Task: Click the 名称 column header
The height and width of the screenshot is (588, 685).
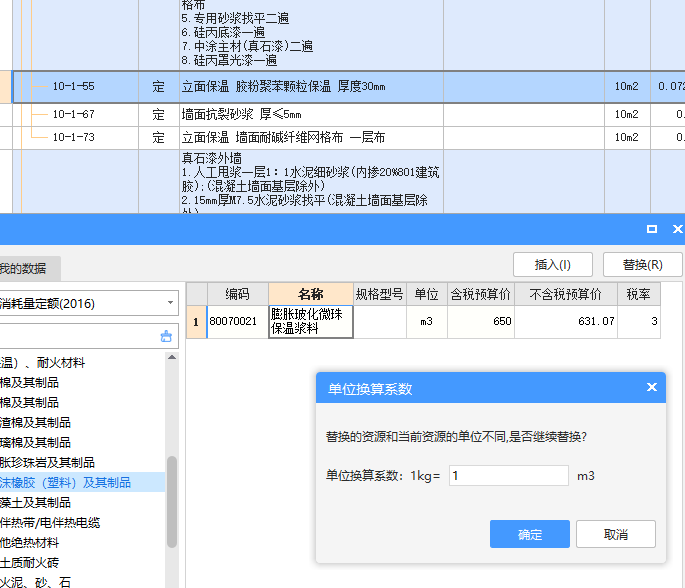Action: 311,294
